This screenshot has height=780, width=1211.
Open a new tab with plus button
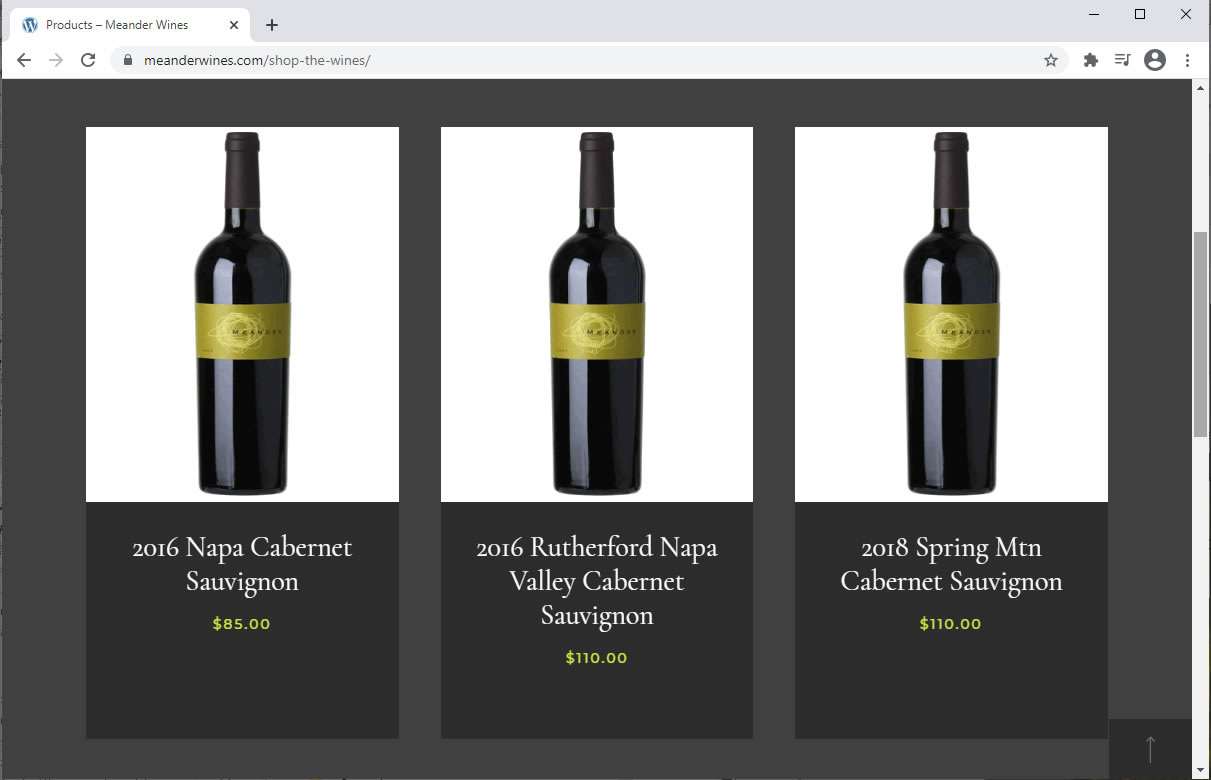coord(272,25)
